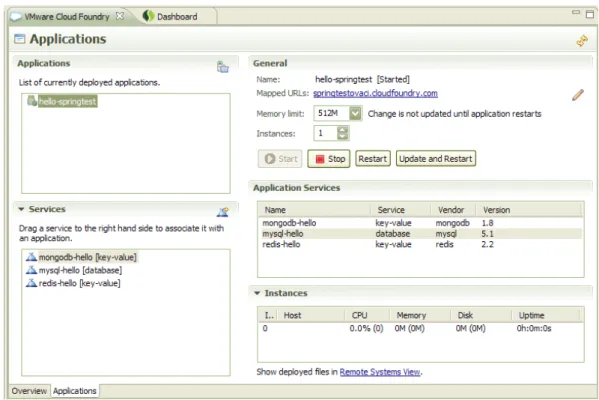
Task: Click the Restart button
Action: point(373,159)
